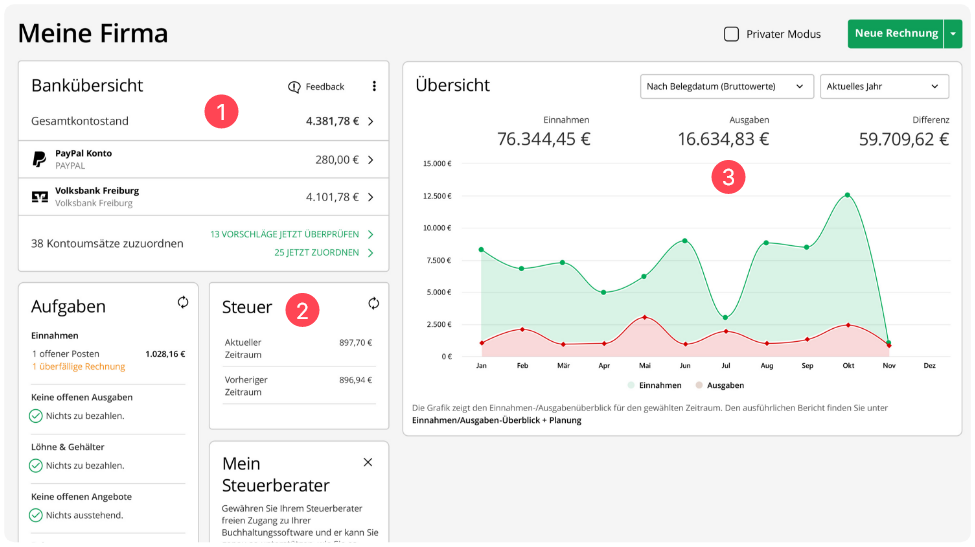975x547 pixels.
Task: Refresh the Steuer card
Action: click(x=373, y=303)
